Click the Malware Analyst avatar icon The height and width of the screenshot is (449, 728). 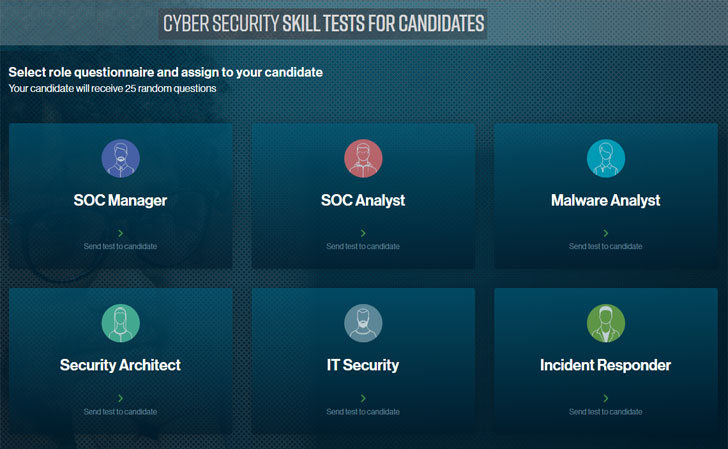[x=605, y=158]
